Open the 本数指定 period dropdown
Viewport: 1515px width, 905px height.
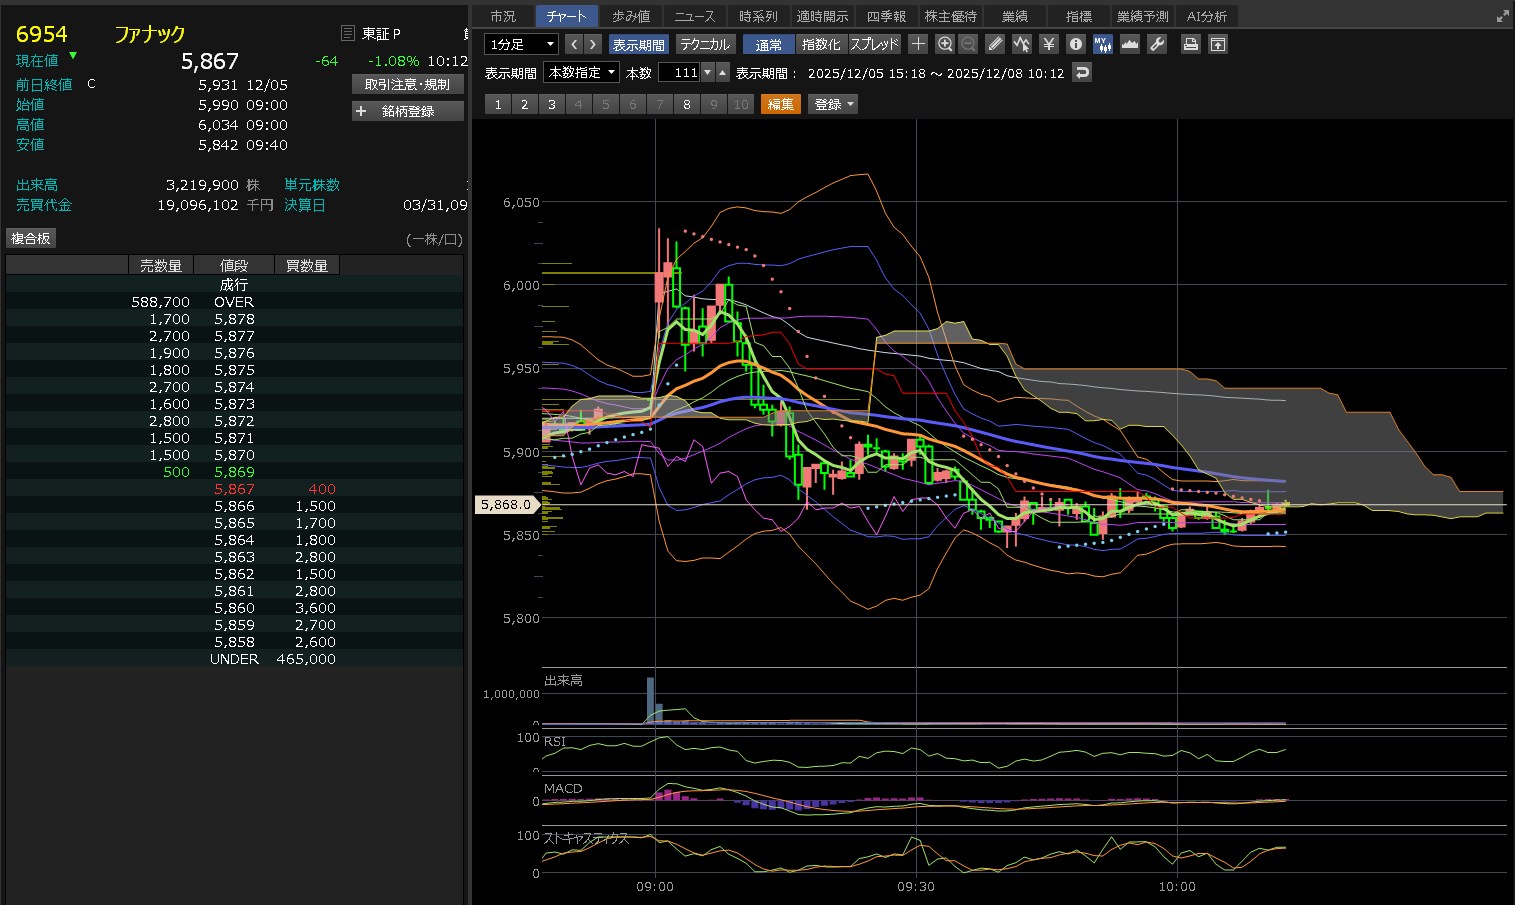582,72
